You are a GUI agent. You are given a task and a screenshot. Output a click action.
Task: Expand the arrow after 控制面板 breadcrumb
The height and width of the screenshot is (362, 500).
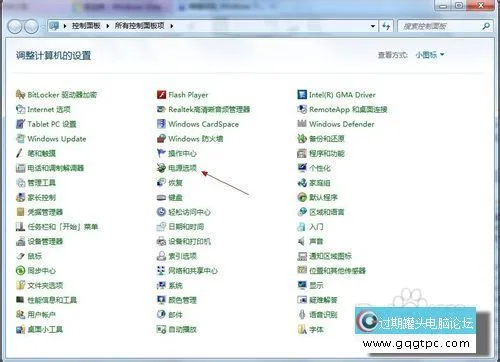[x=108, y=26]
